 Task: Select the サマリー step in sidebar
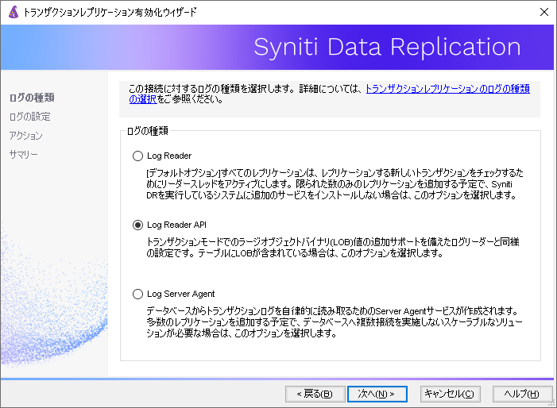(x=23, y=154)
